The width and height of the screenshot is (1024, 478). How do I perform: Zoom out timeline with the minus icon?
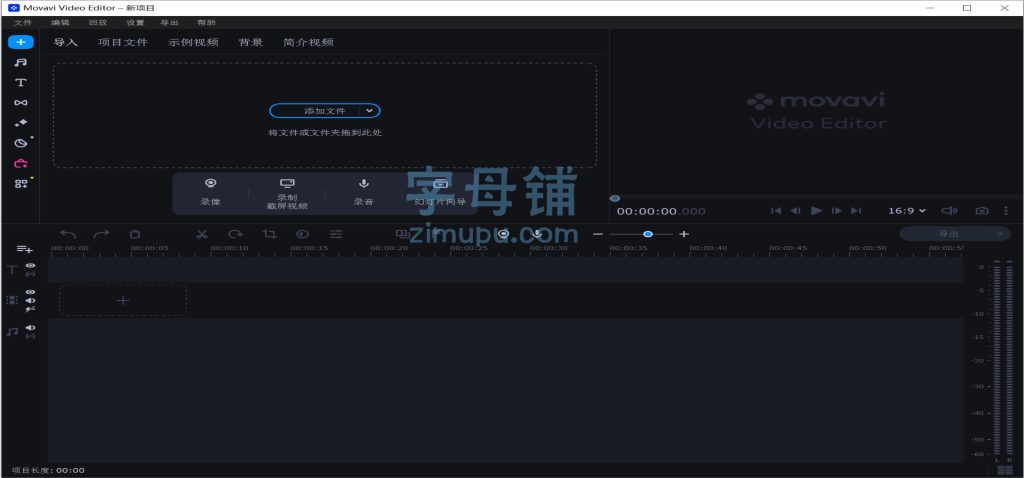[598, 234]
